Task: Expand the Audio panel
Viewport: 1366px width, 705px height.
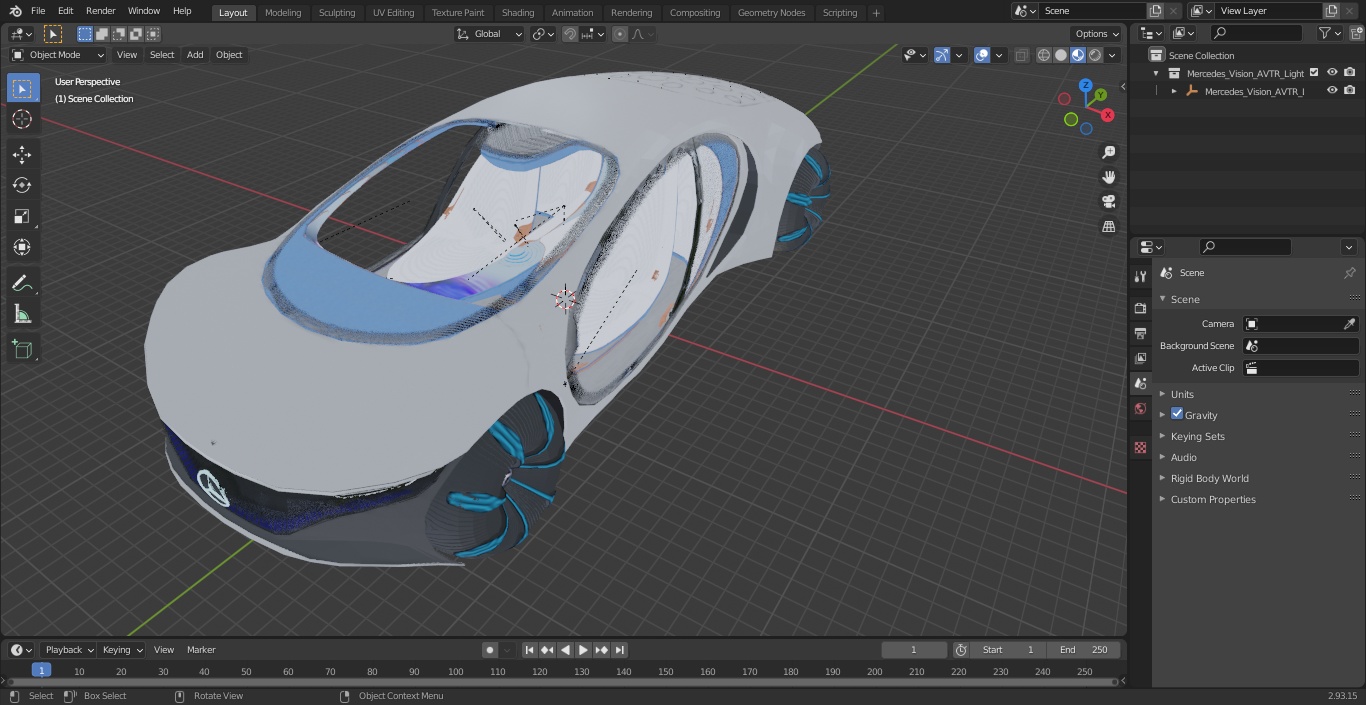Action: 1183,457
